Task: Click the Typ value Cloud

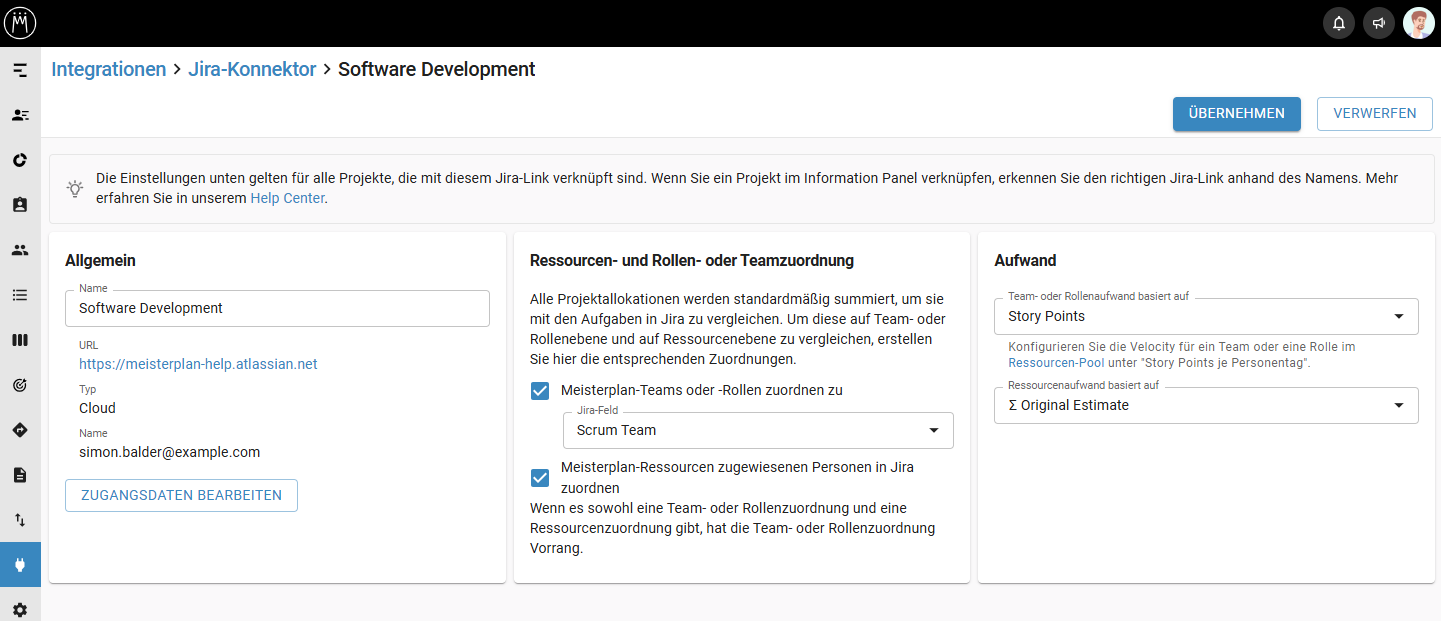Action: click(x=97, y=408)
